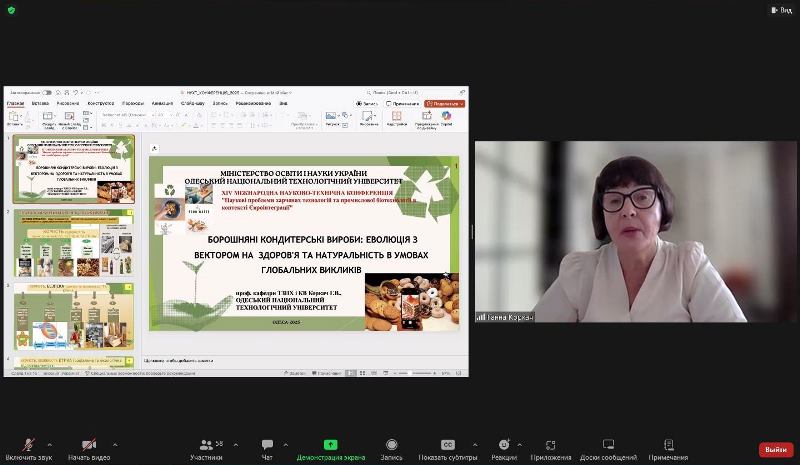
Task: Switch to the Вставка ribbon tab
Action: (x=40, y=103)
